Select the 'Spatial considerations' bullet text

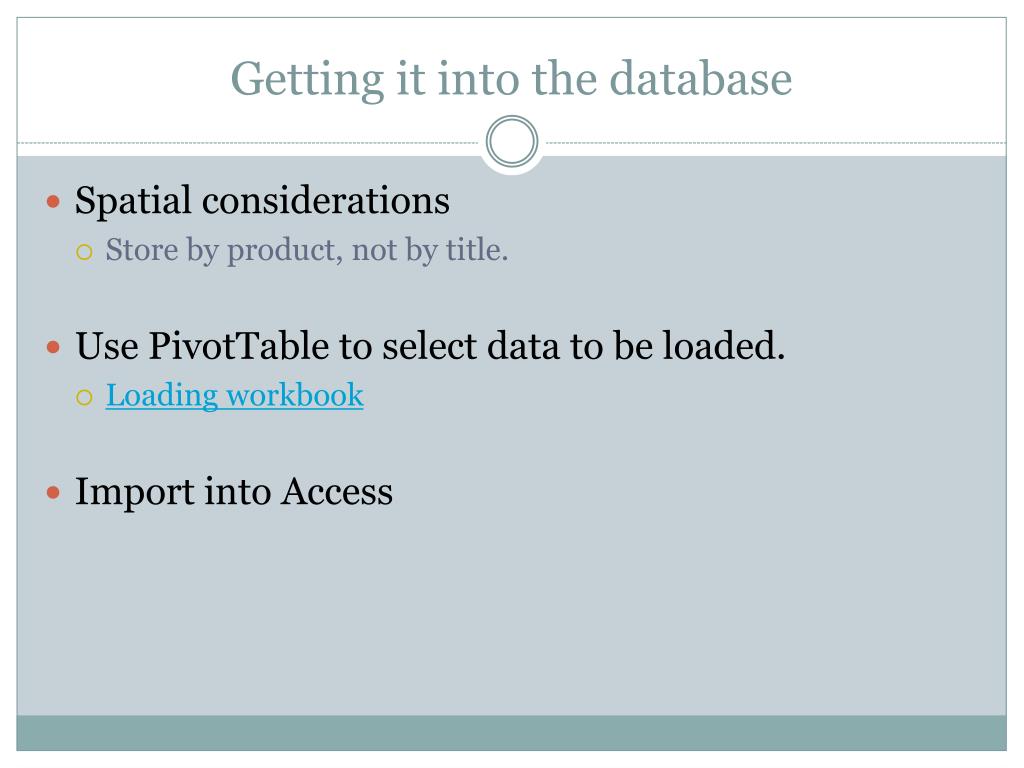(262, 200)
